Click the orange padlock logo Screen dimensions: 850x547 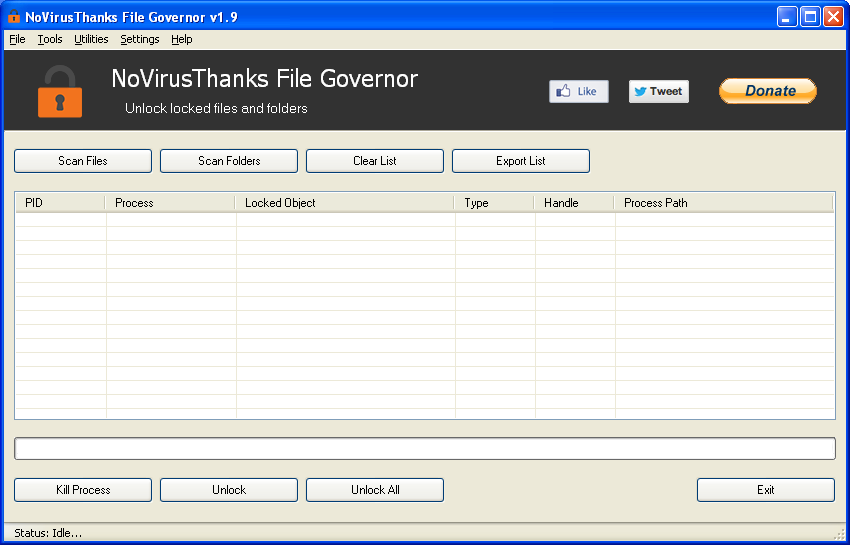pos(60,91)
